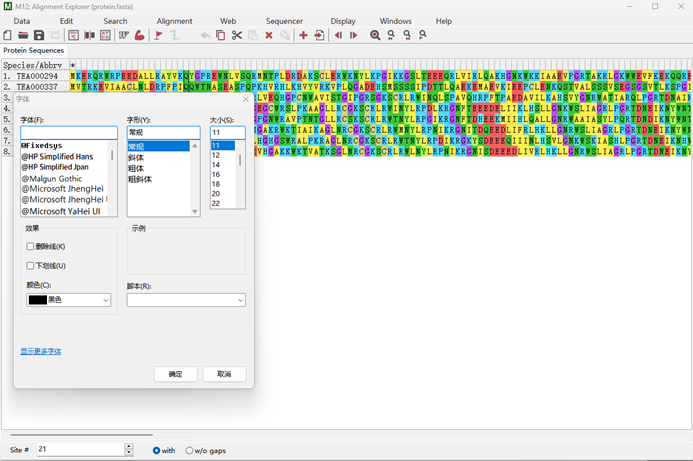Confirm font dialog with 确定 button
The width and height of the screenshot is (693, 461).
point(175,374)
